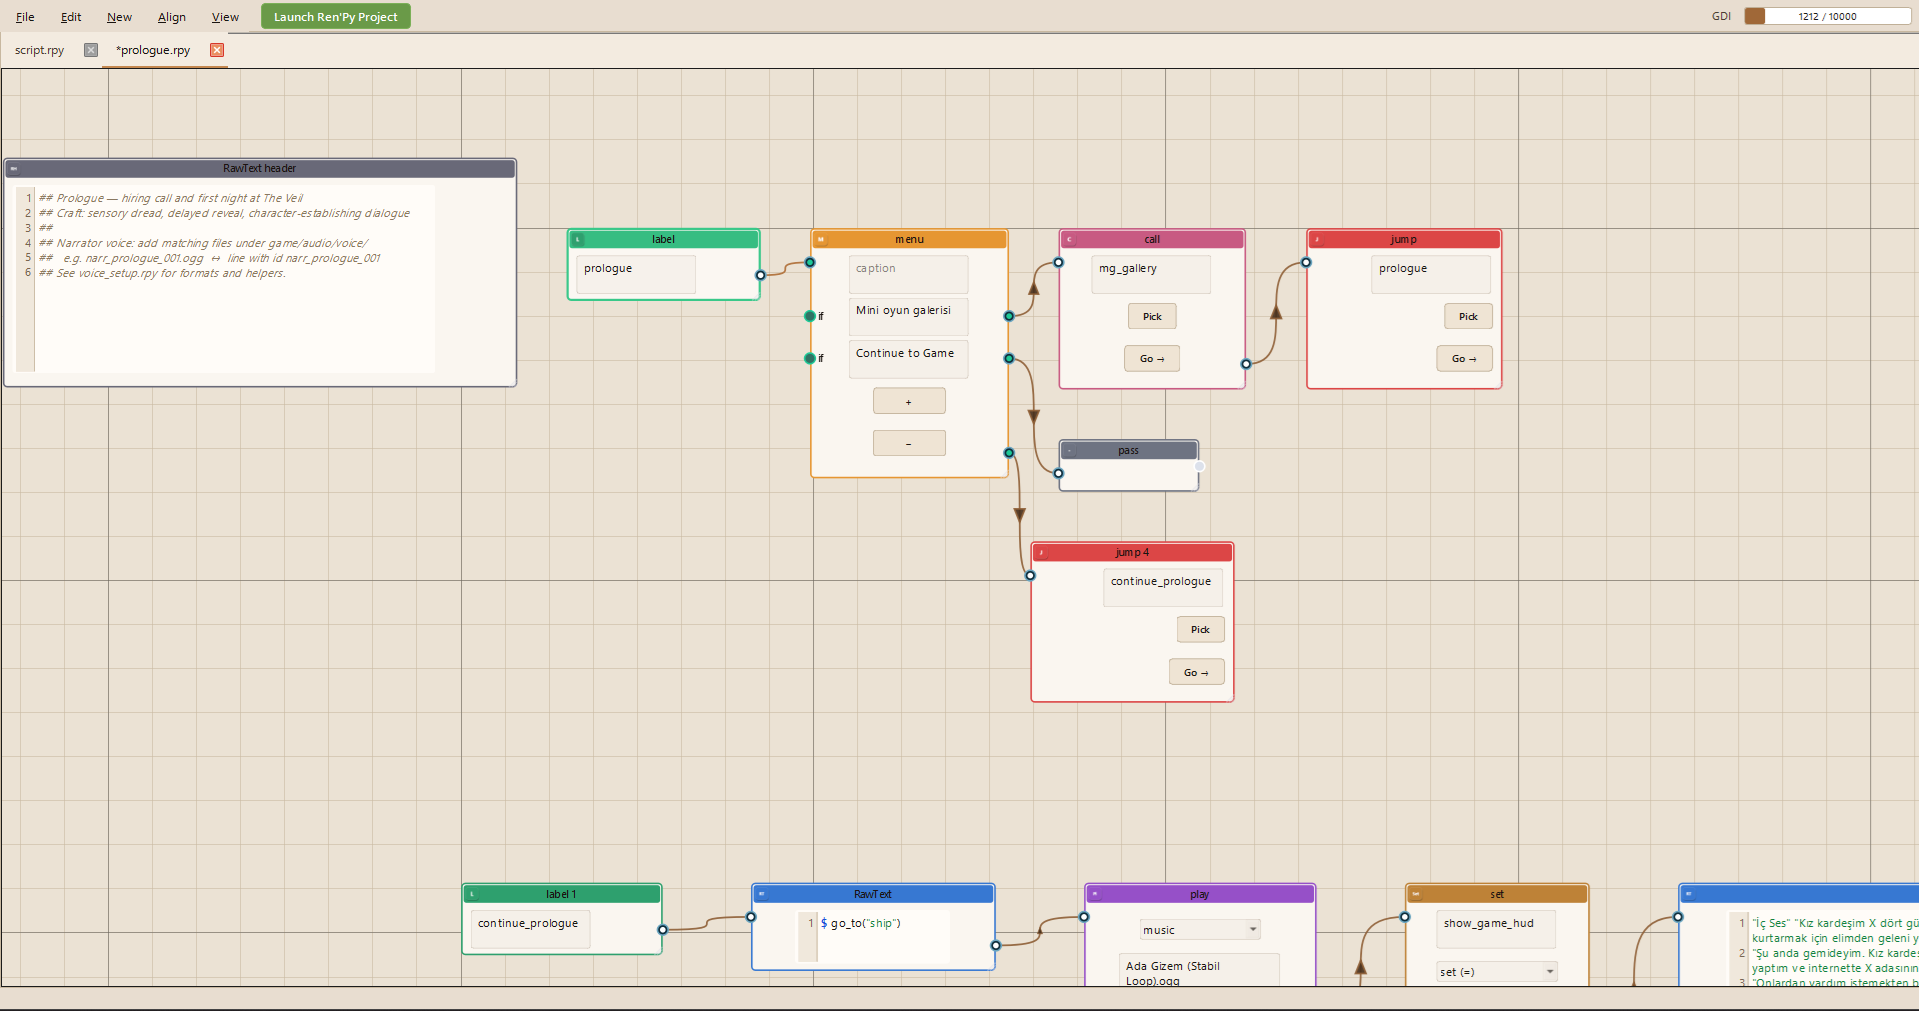Click the RawText node header icon
Screen dimensions: 1919x1011
pyautogui.click(x=762, y=895)
